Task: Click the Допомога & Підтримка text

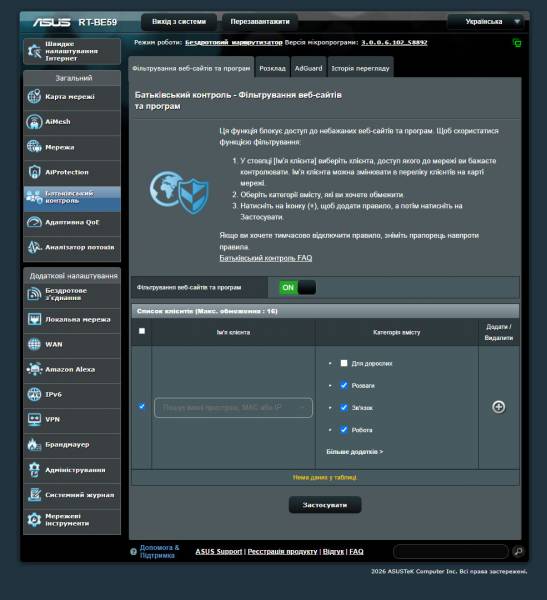Action: [159, 551]
